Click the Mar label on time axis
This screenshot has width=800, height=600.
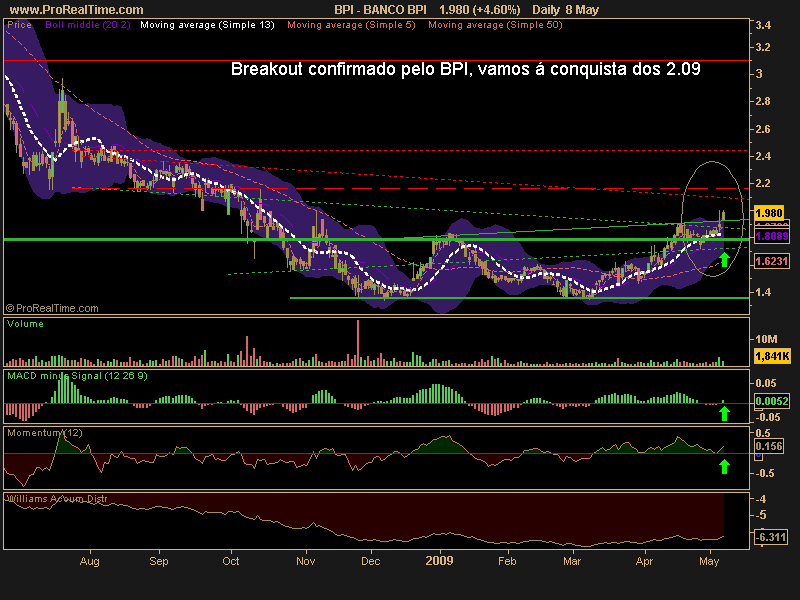point(572,561)
